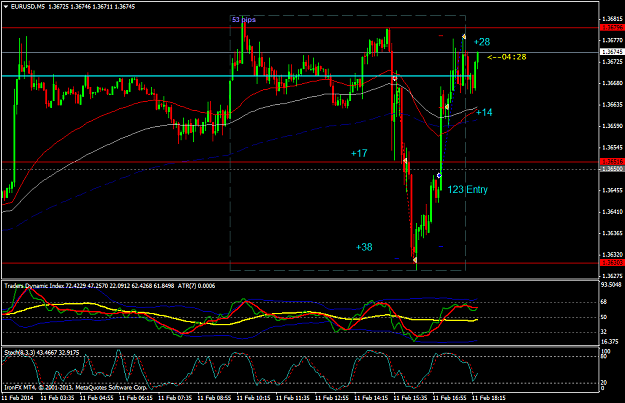Click the '11 Feb 03:35' time axis label
625x403 pixels.
pos(57,398)
